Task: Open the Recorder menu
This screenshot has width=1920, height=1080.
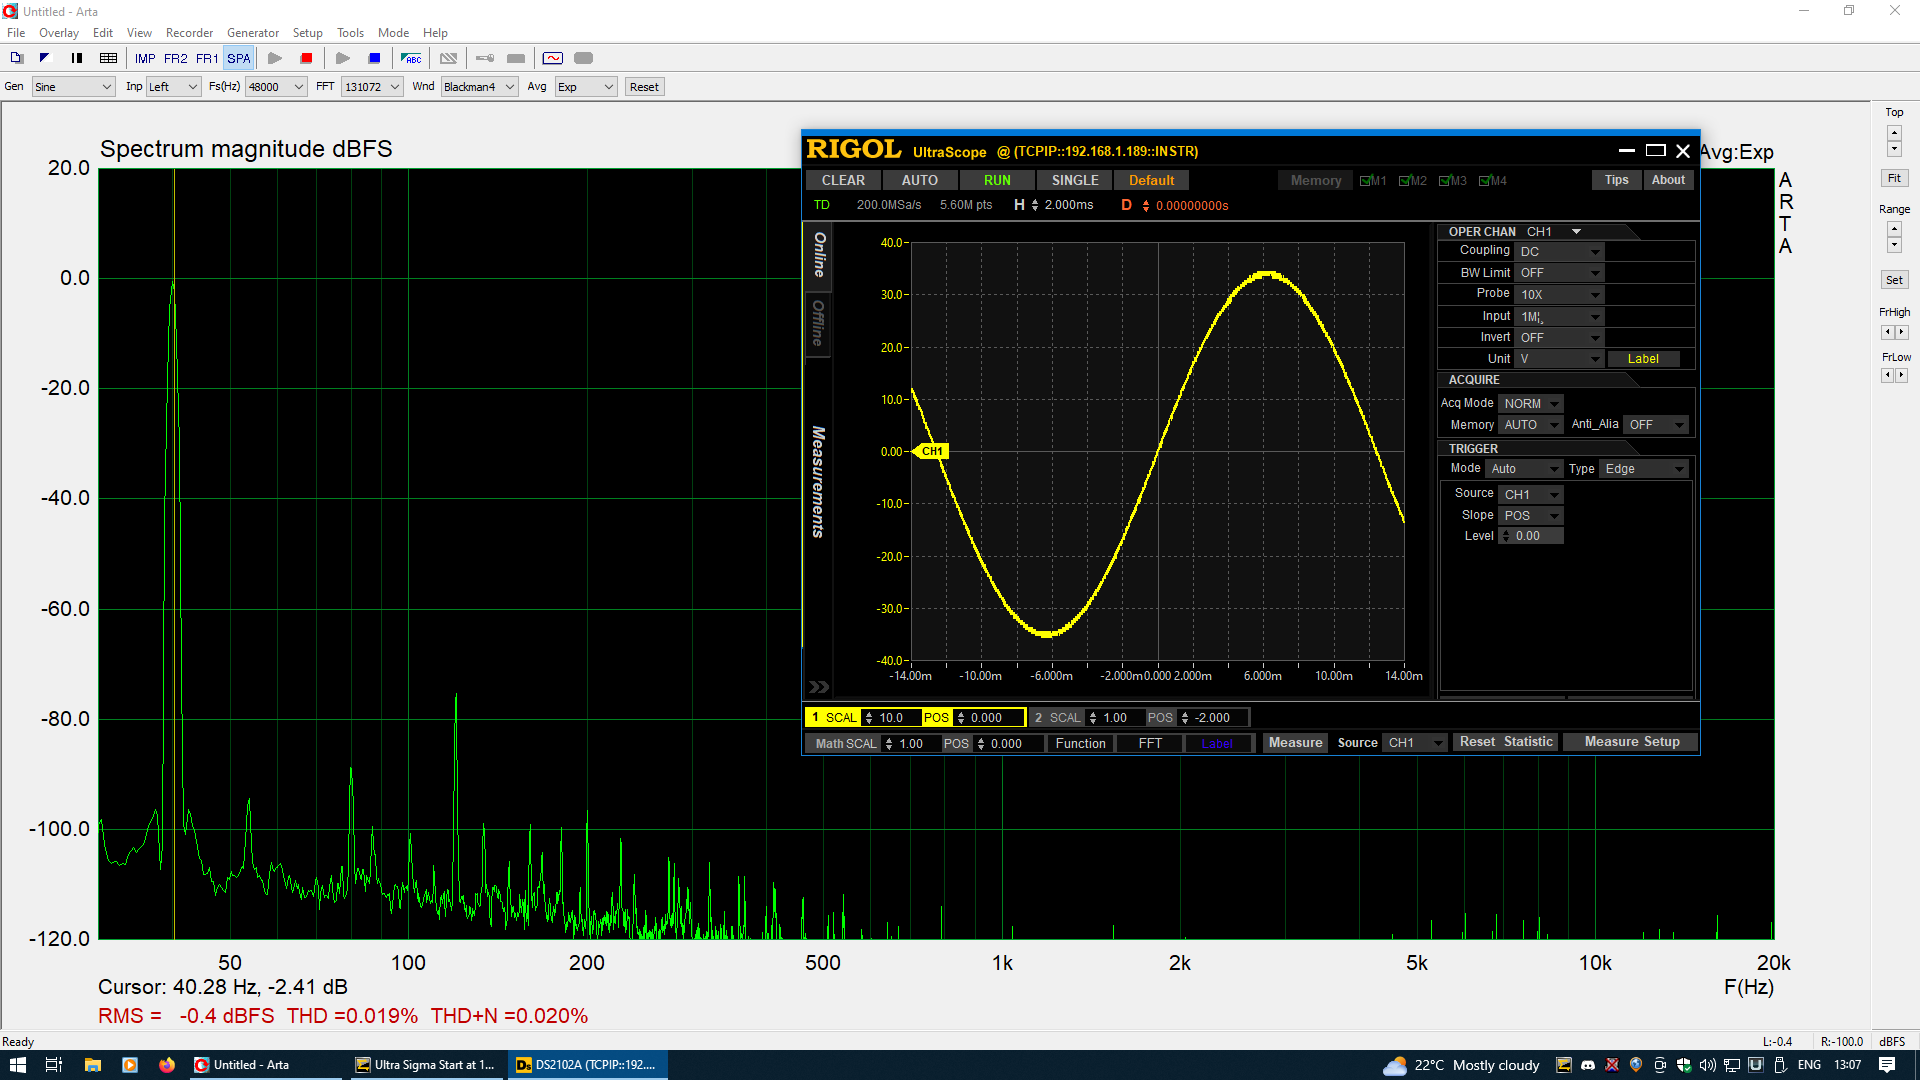Action: click(189, 33)
